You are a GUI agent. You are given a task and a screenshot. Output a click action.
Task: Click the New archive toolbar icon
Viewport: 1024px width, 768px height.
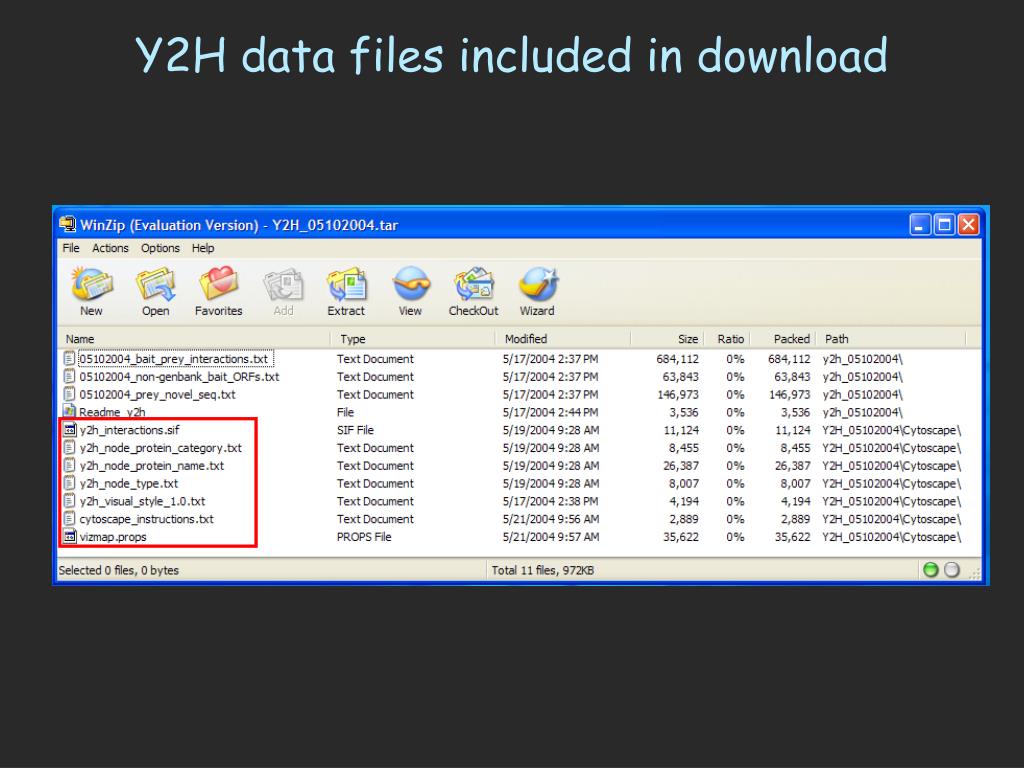click(91, 285)
